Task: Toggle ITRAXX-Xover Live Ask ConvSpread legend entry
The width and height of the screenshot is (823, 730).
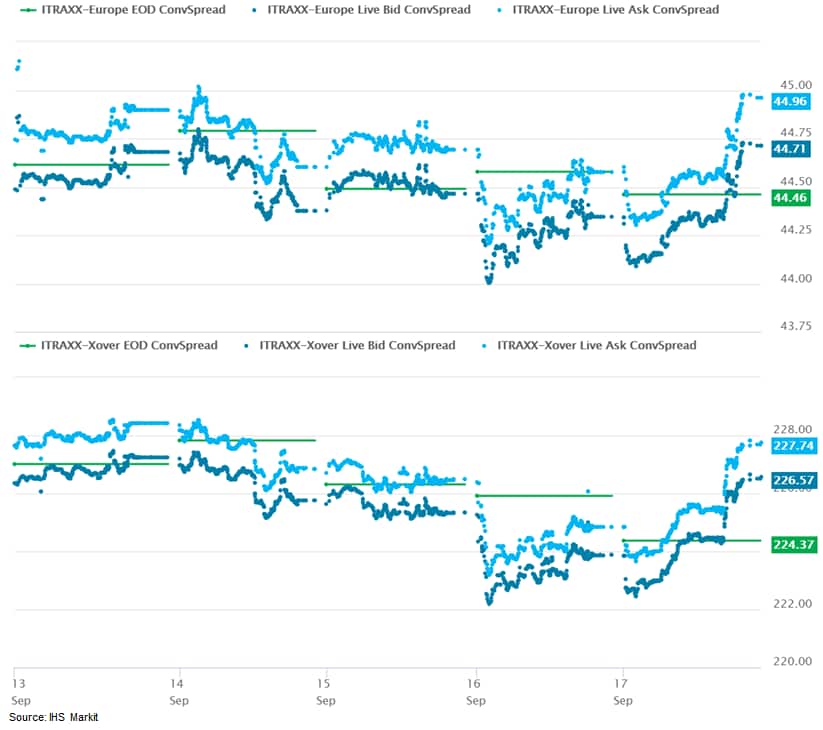Action: (x=596, y=345)
